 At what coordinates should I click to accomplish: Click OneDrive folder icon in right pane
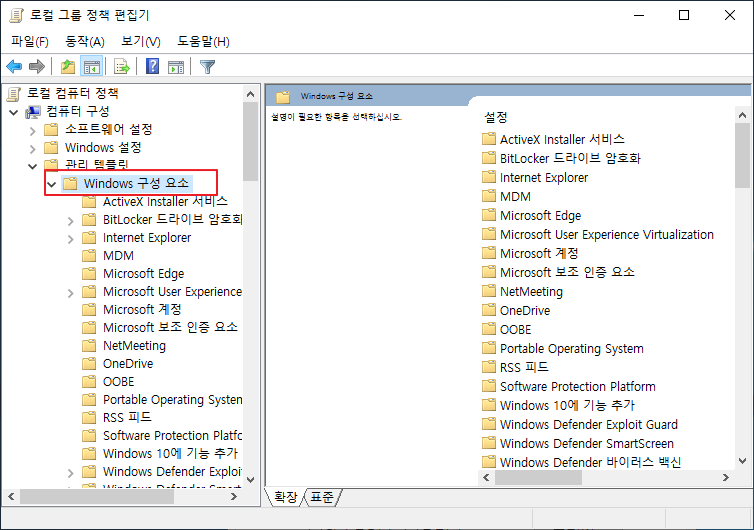[x=489, y=310]
